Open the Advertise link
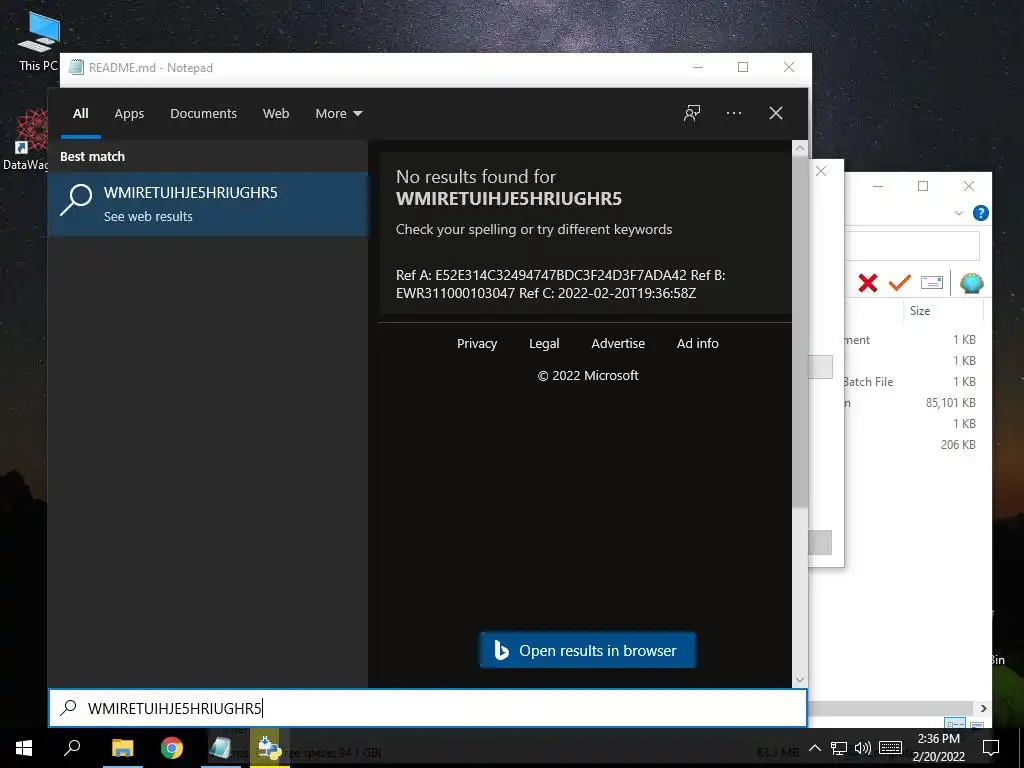Image resolution: width=1024 pixels, height=768 pixels. tap(618, 344)
